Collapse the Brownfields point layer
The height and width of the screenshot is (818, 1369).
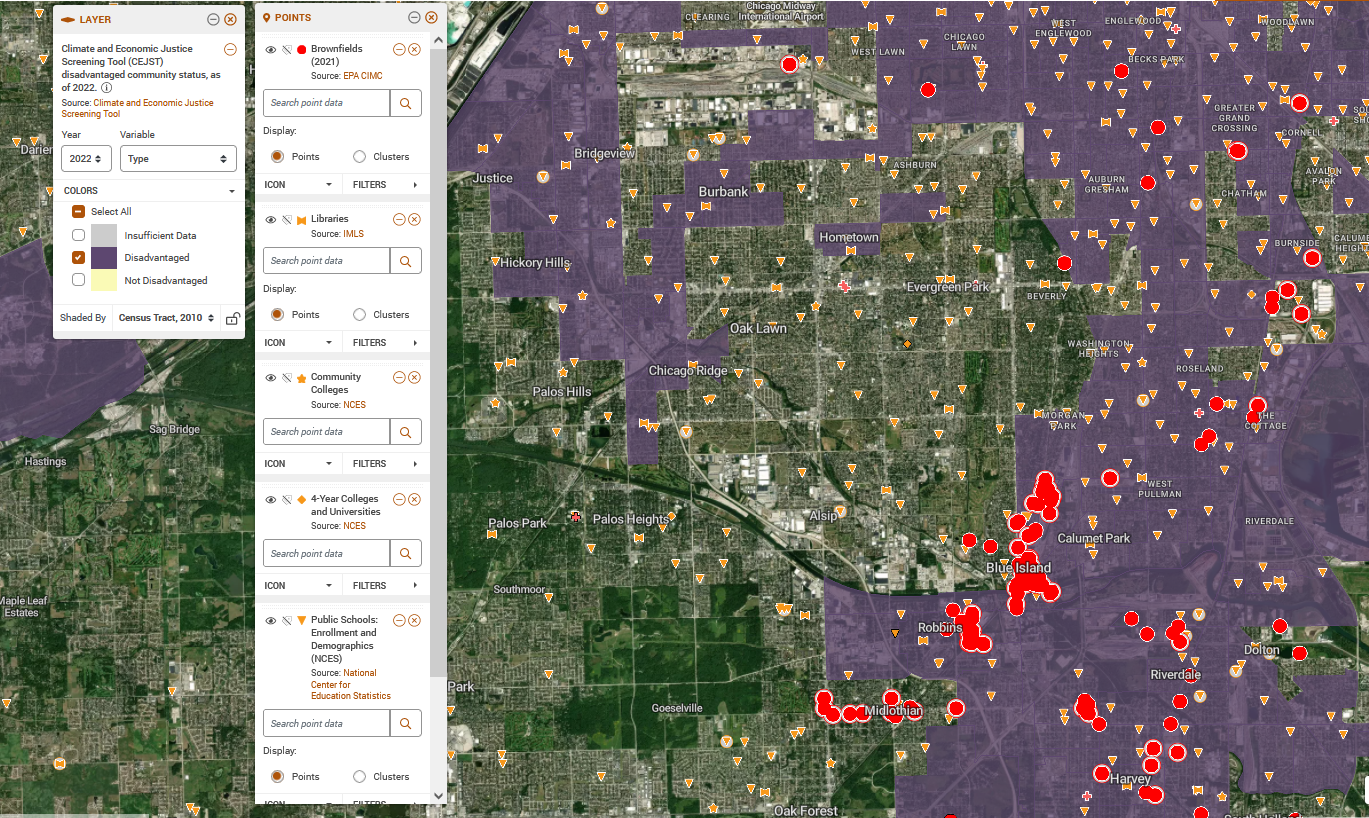pyautogui.click(x=399, y=49)
